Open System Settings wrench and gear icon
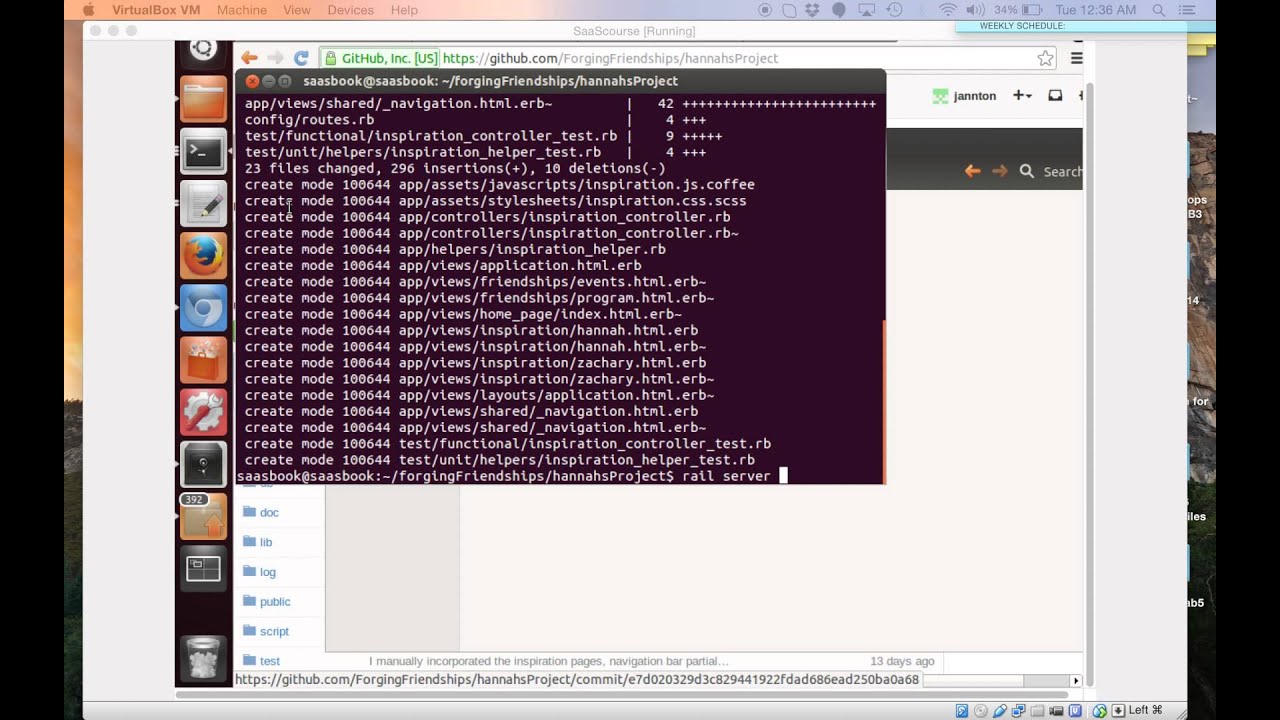The image size is (1280, 720). pyautogui.click(x=203, y=412)
